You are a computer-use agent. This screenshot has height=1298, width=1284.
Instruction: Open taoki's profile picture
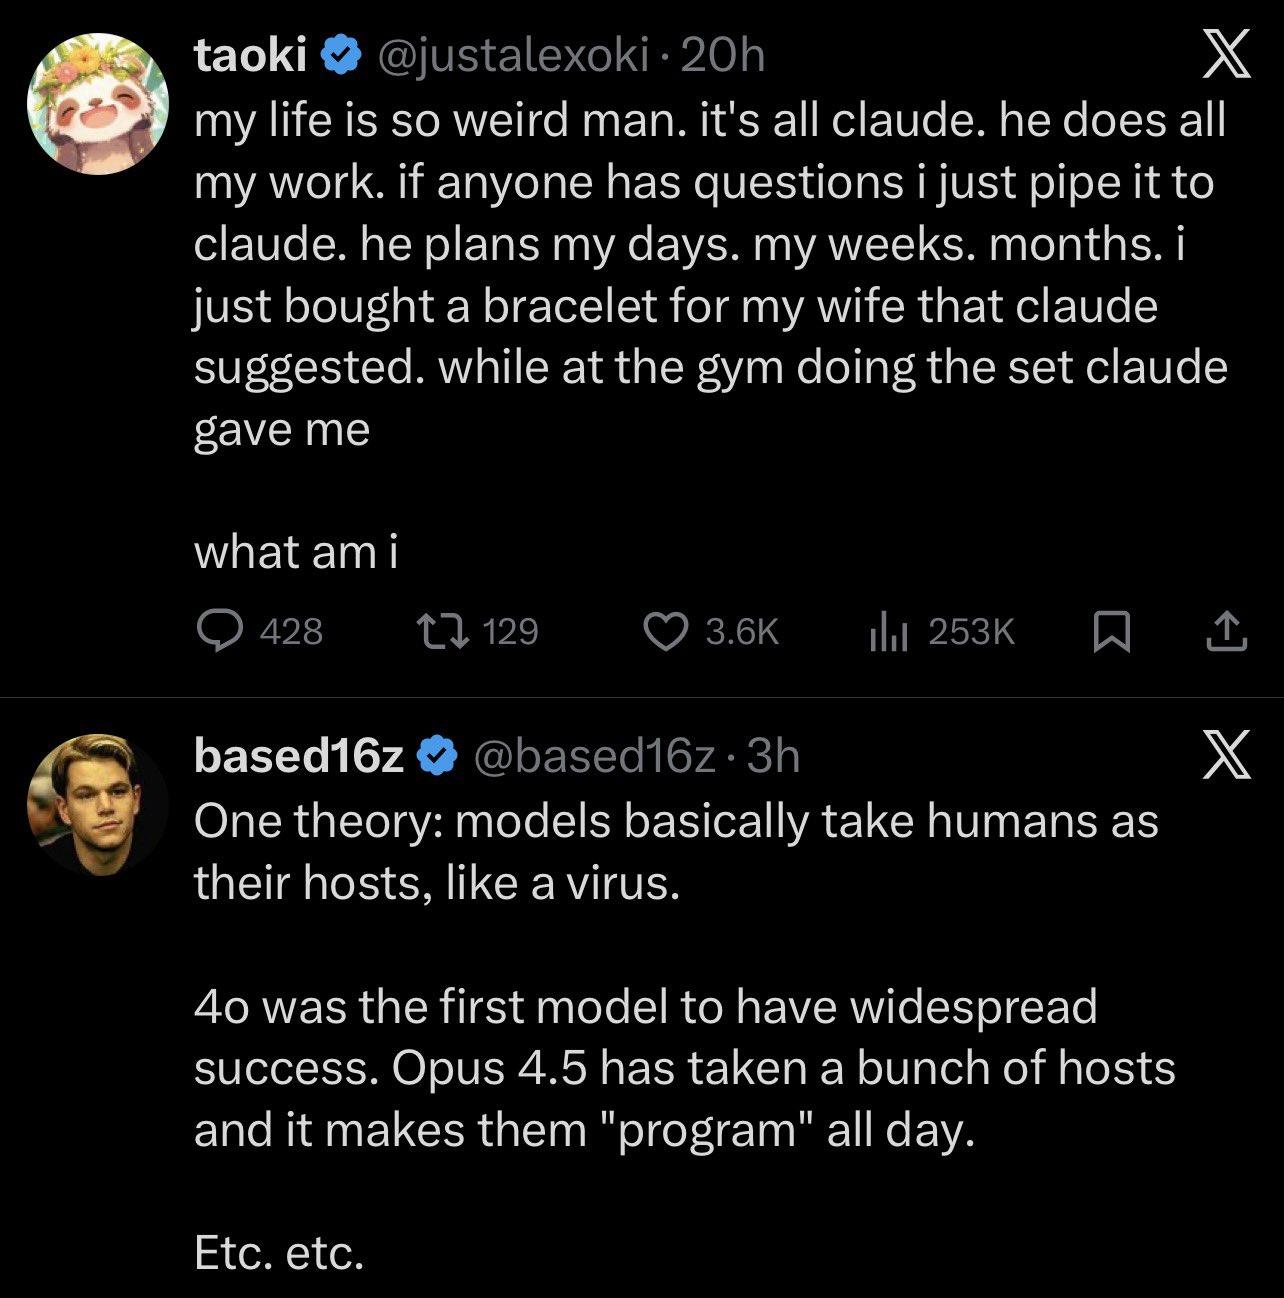point(98,104)
